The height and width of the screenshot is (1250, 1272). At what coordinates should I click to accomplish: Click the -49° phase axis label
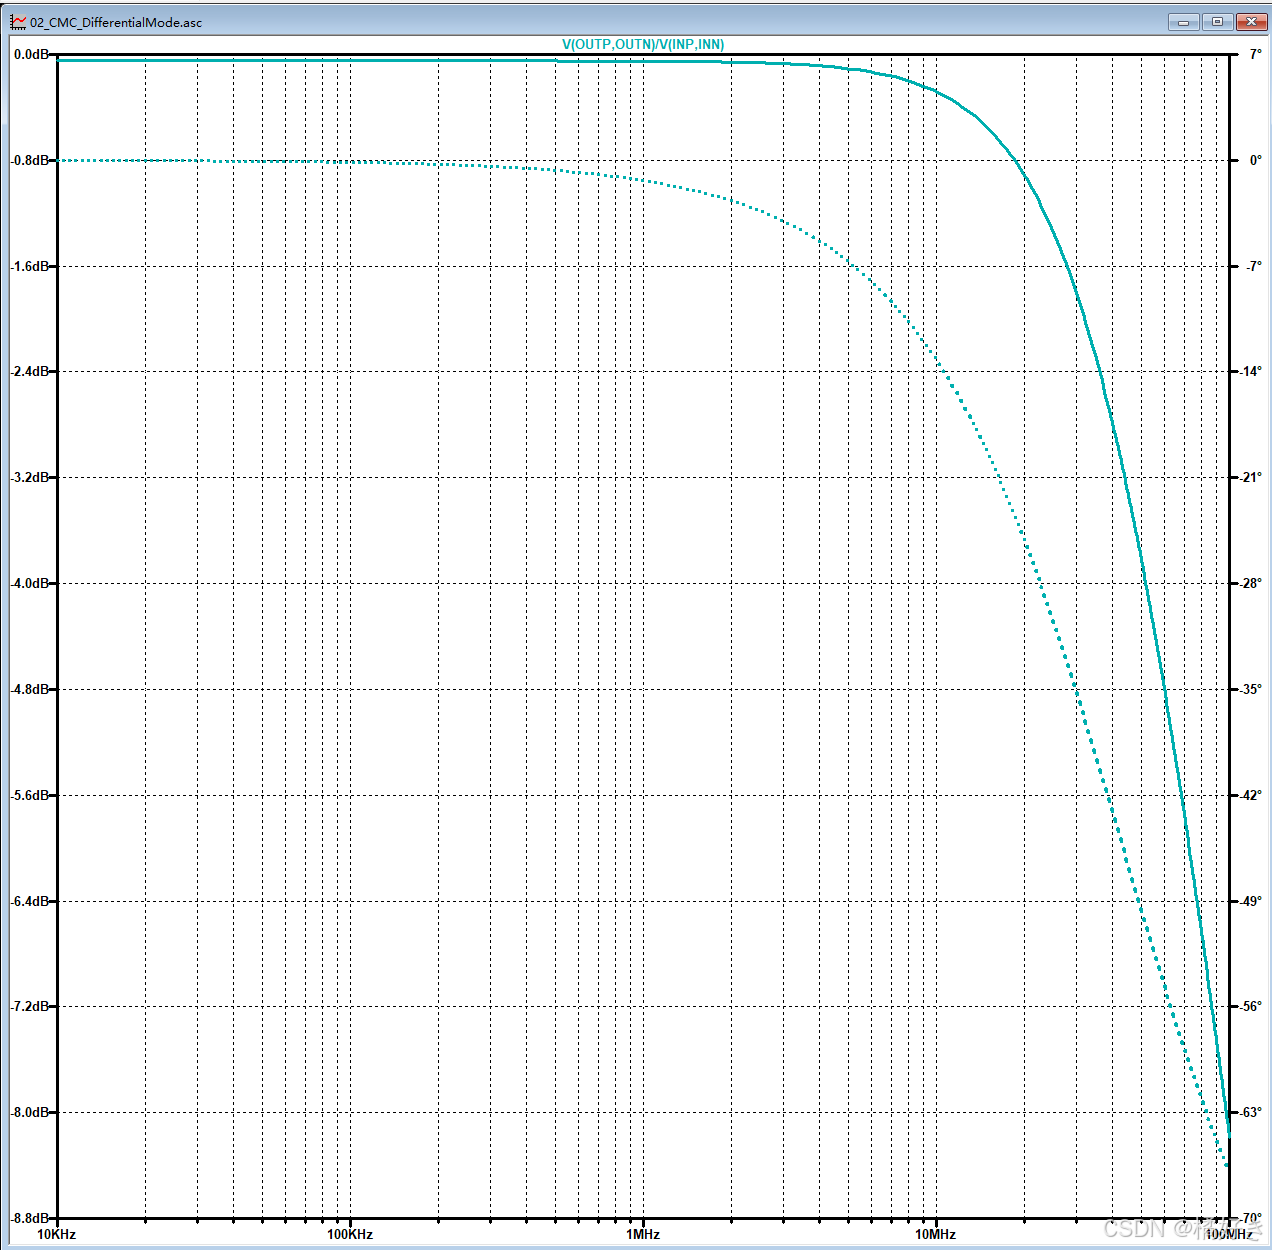[1251, 901]
